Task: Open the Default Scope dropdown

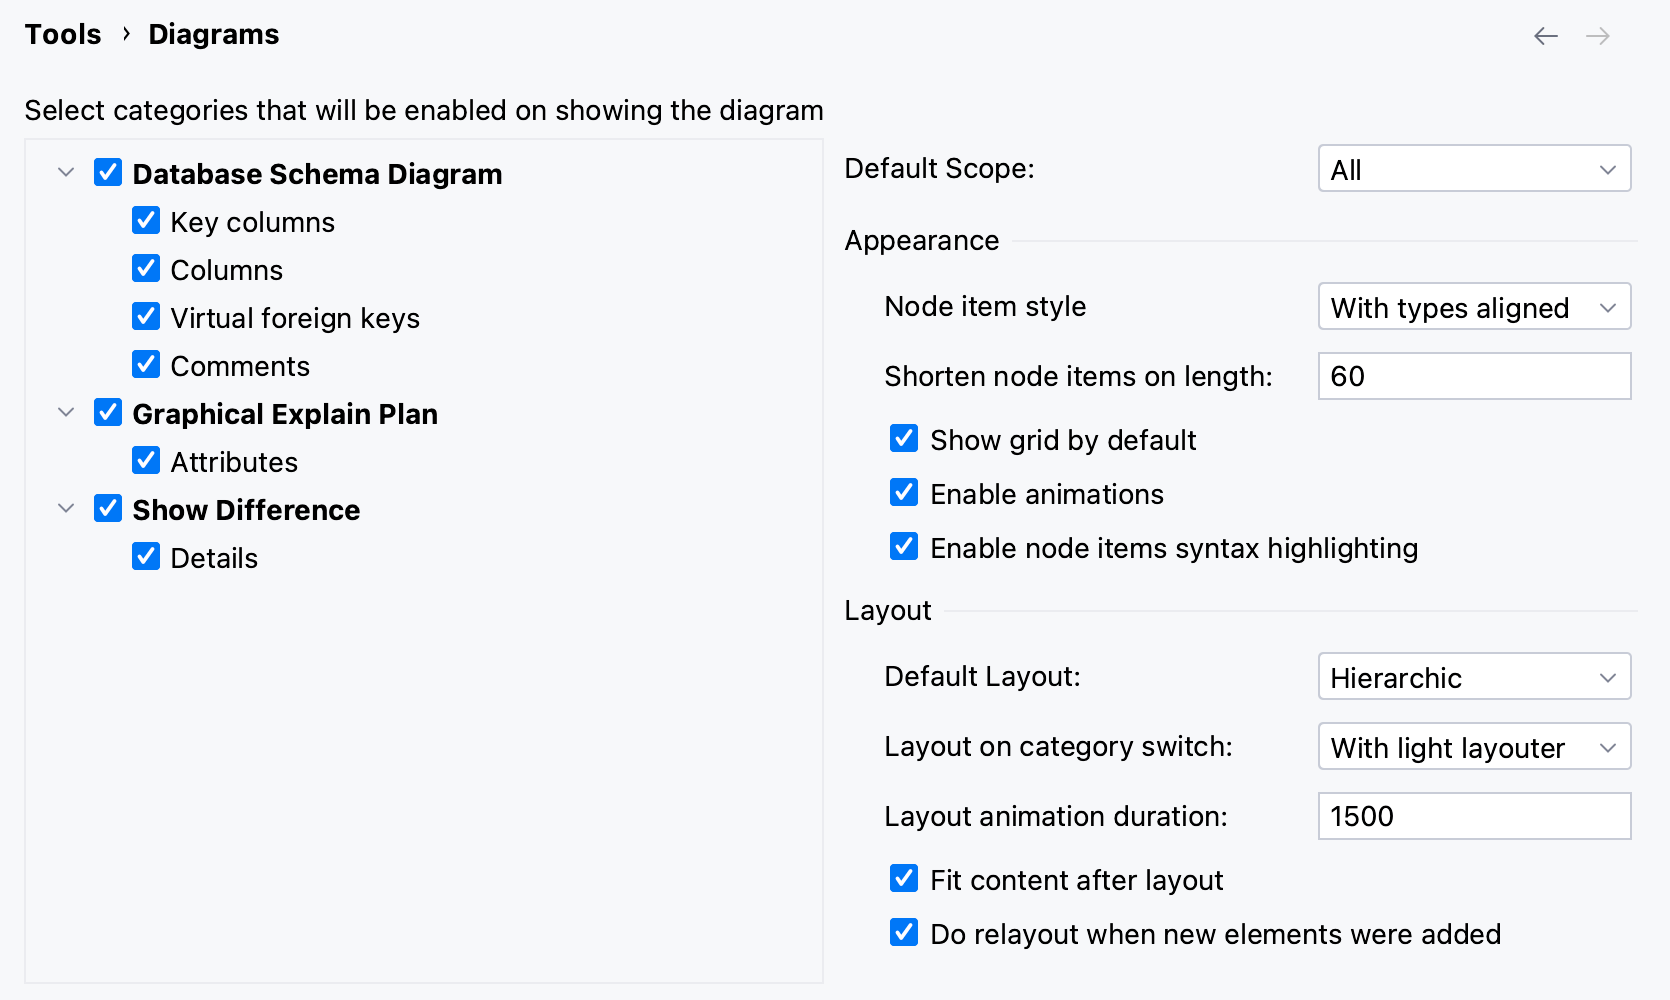Action: (x=1472, y=168)
